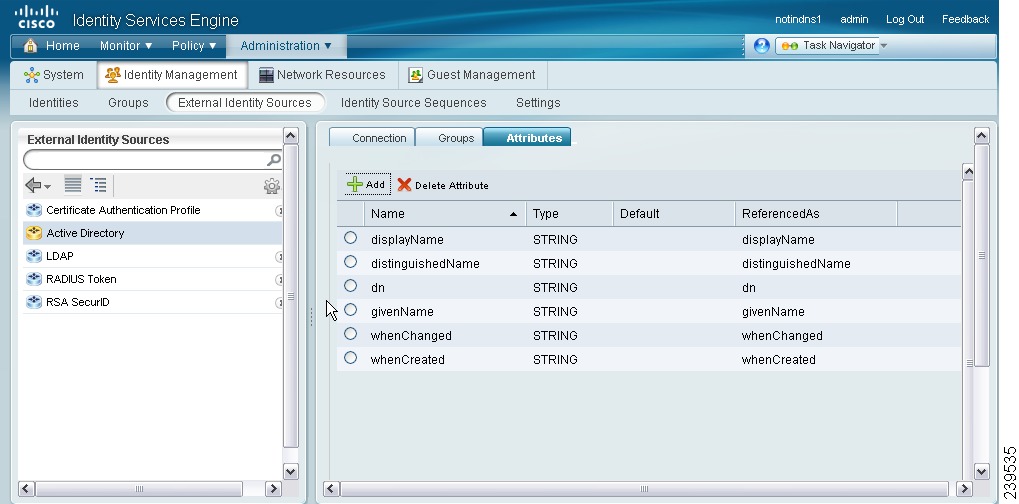
Task: Open the Groups submenu under Identity Management
Action: (x=128, y=103)
